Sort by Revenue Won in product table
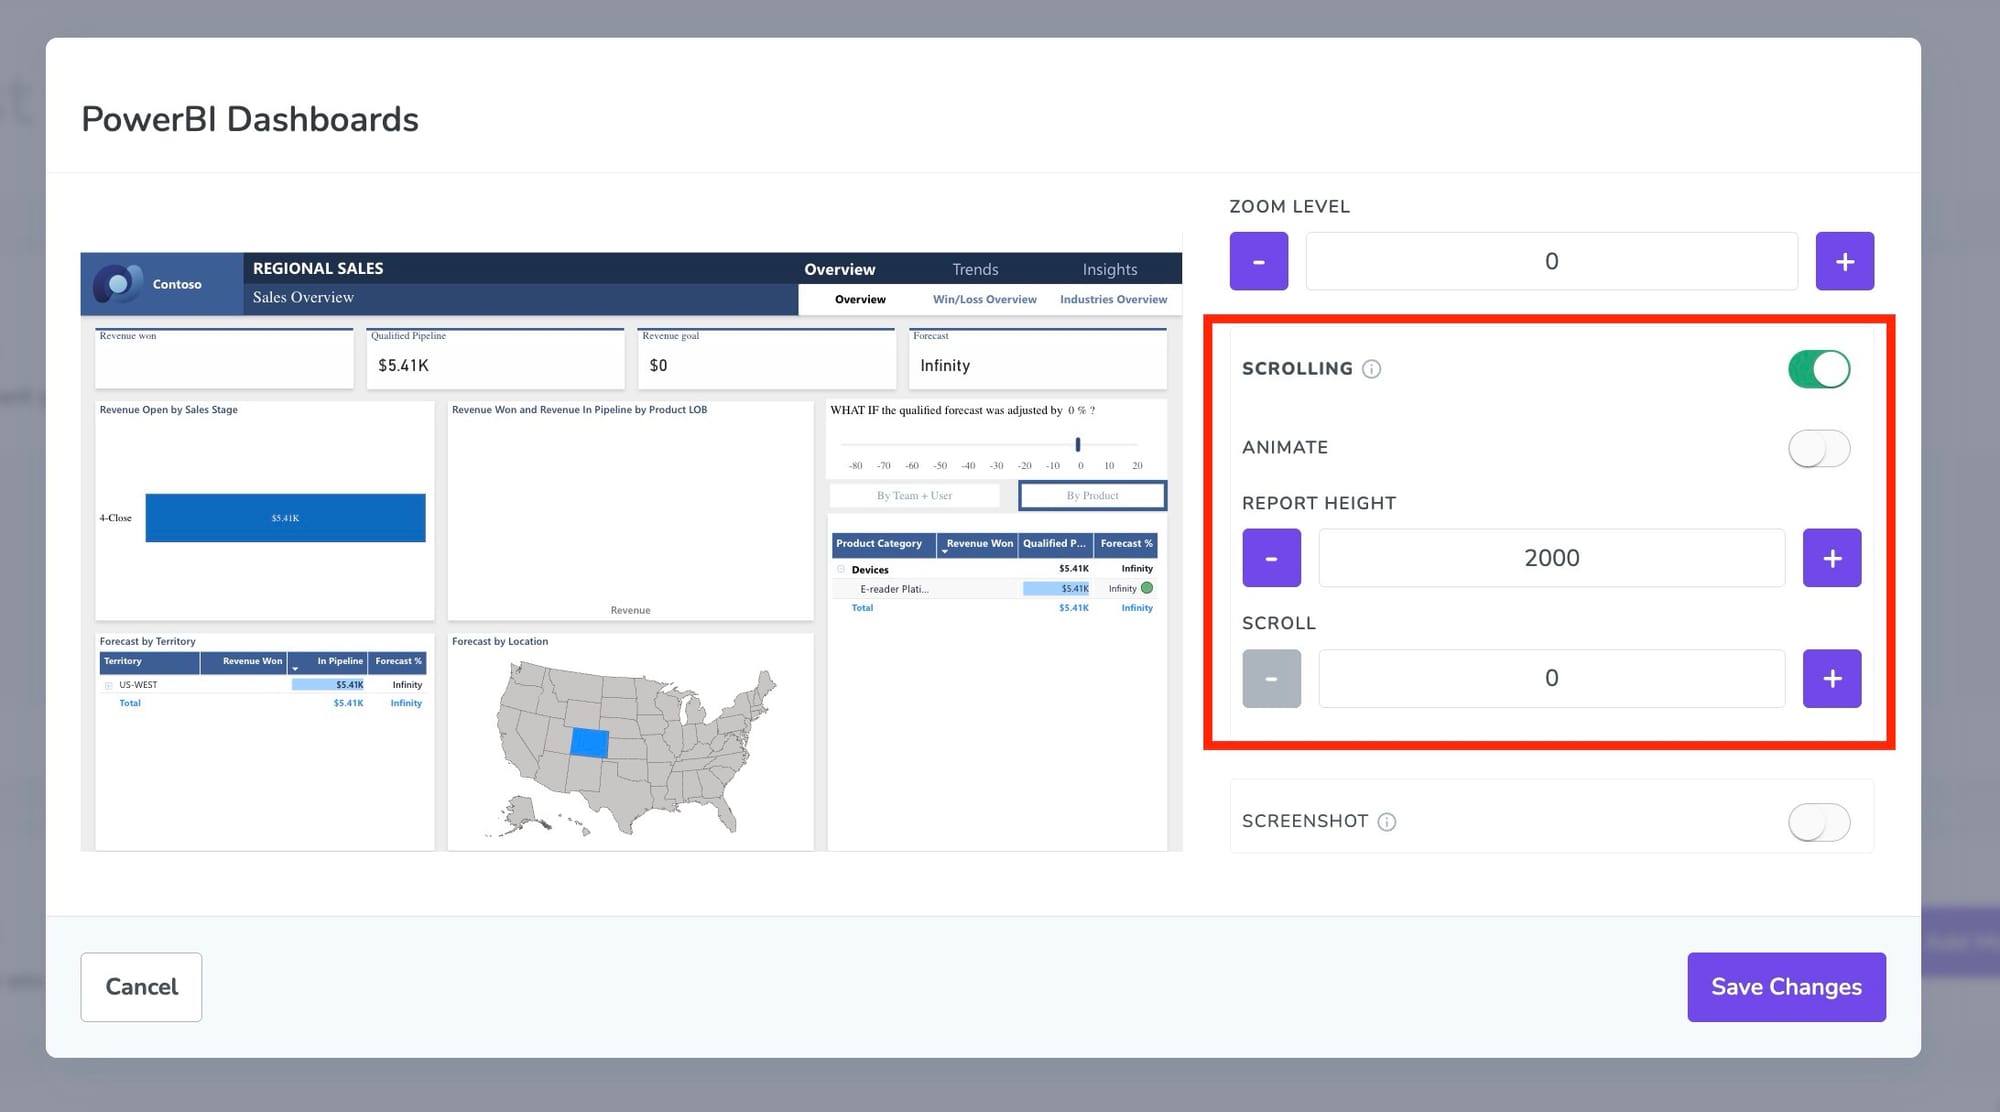Viewport: 2000px width, 1112px height. click(977, 544)
